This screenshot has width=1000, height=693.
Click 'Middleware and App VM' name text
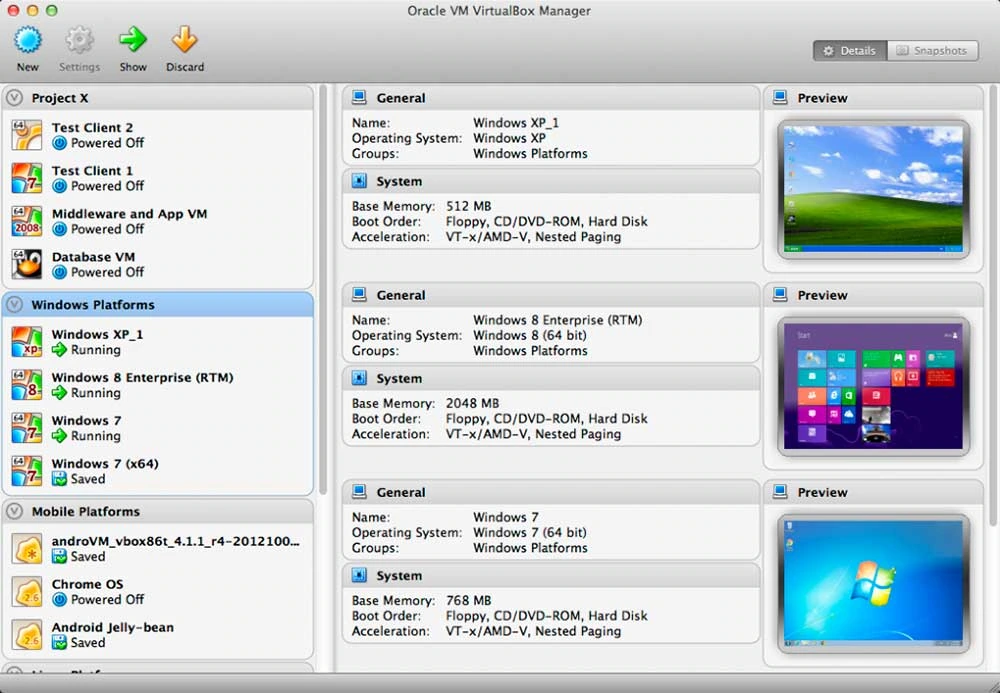[129, 214]
